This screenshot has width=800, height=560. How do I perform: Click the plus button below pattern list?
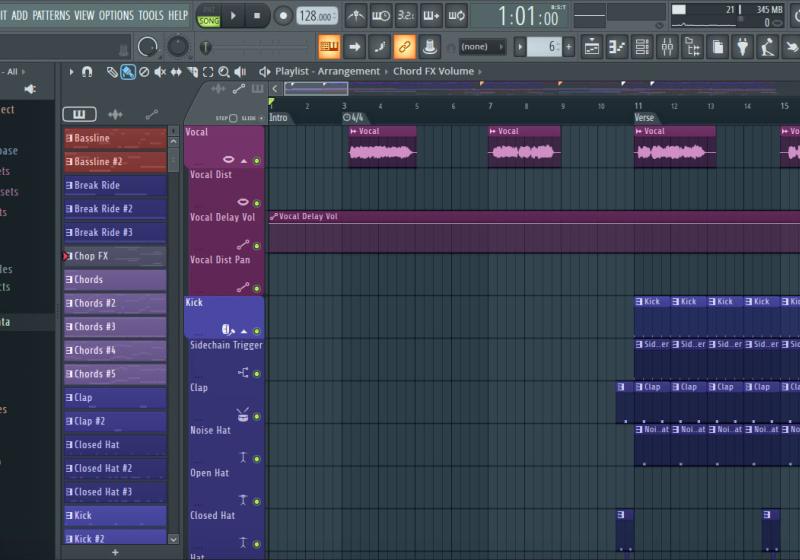(115, 552)
